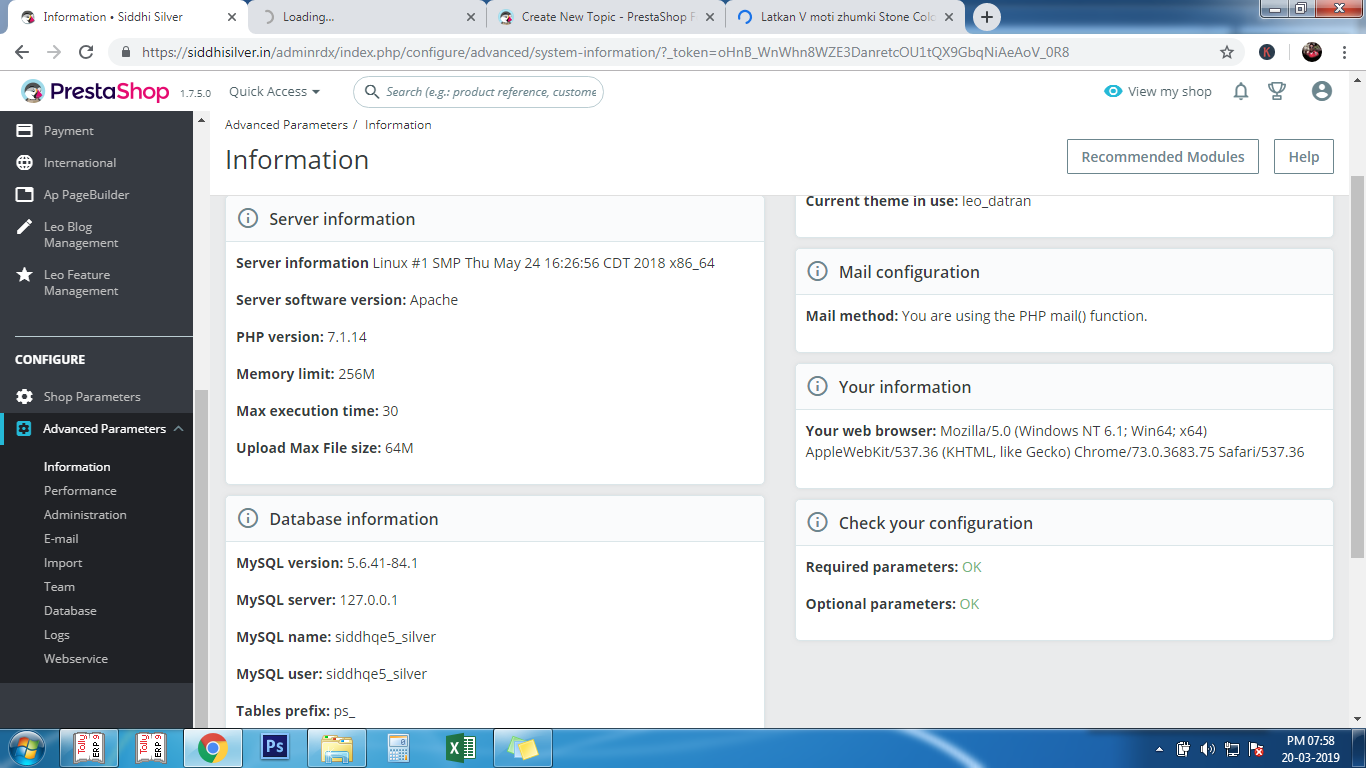This screenshot has height=768, width=1366.
Task: Open Leo Feature Management sidebar link
Action: point(81,283)
